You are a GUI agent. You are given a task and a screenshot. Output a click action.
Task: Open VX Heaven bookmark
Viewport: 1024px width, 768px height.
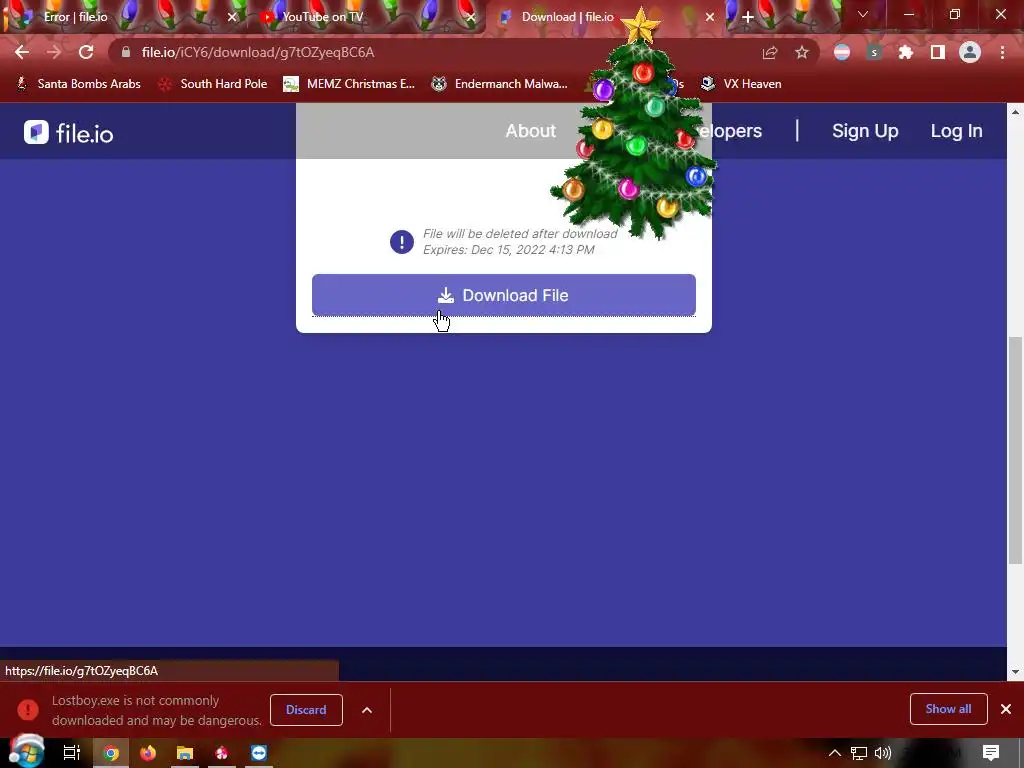pos(741,84)
